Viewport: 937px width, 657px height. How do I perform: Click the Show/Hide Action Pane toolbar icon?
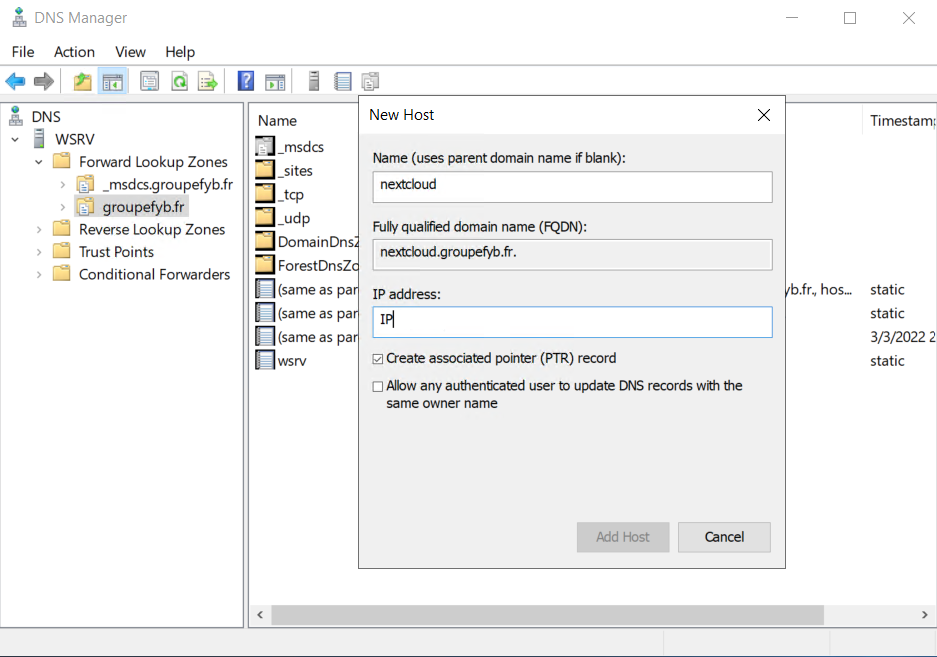tap(274, 81)
